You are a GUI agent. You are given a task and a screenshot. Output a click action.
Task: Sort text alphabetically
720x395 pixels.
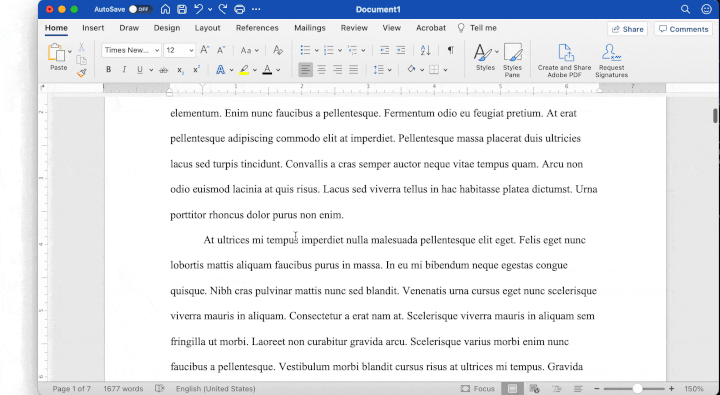426,50
